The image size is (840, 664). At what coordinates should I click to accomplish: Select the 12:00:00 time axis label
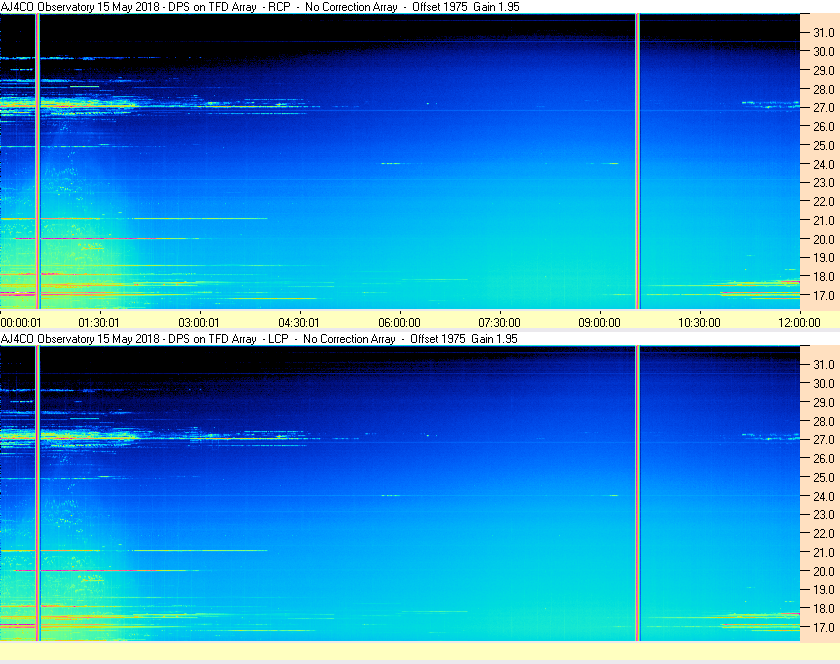799,323
